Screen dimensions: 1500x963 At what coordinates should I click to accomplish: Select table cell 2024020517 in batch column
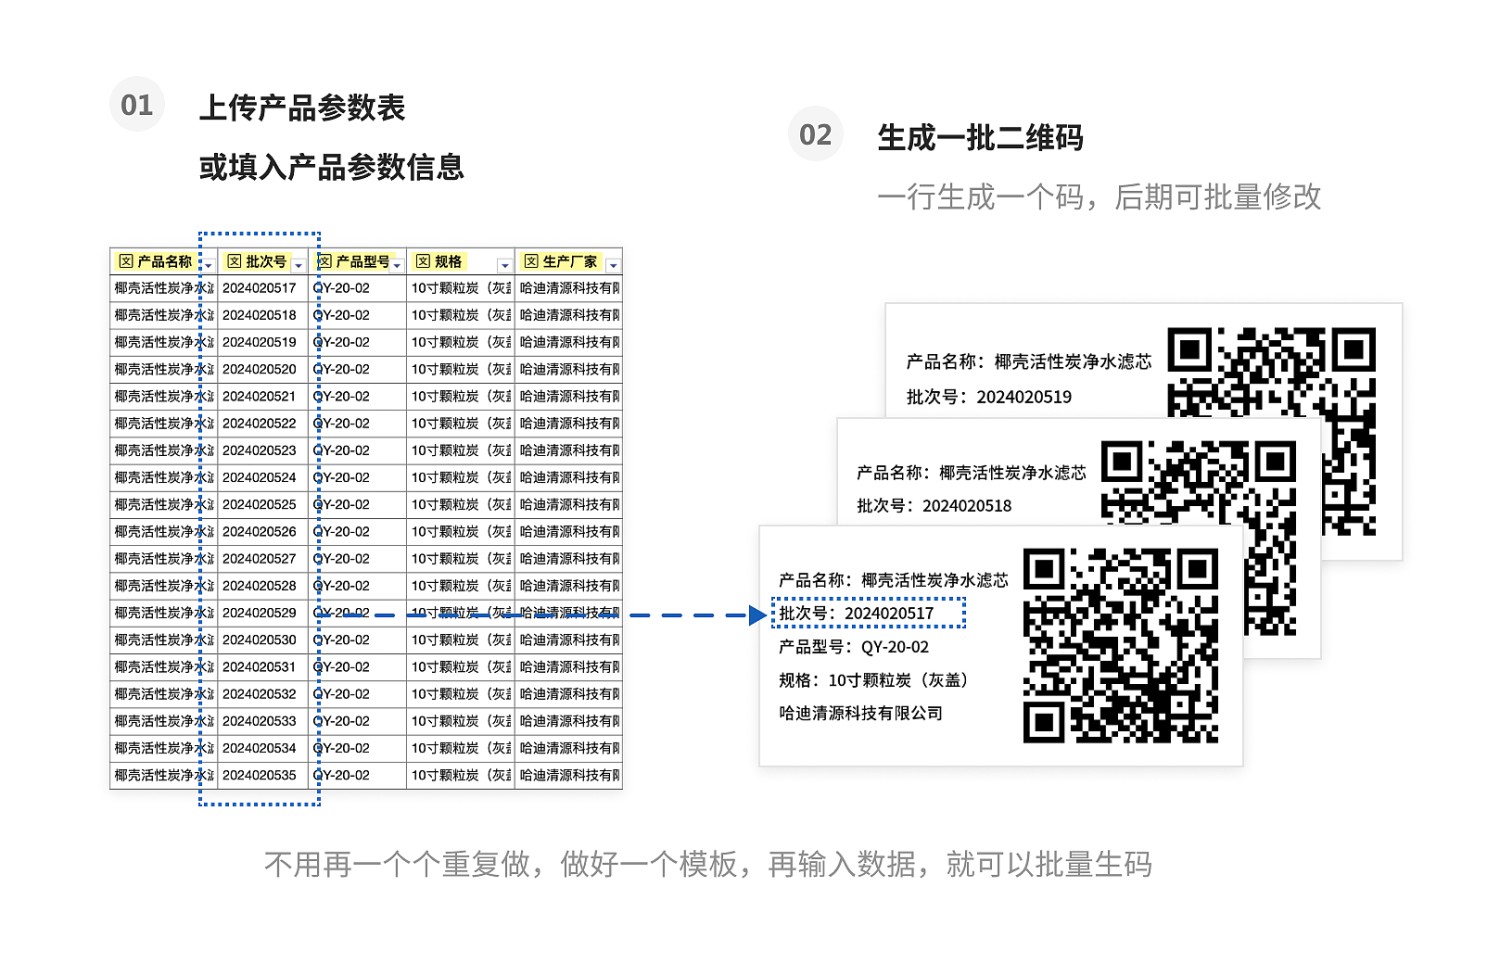pos(263,288)
